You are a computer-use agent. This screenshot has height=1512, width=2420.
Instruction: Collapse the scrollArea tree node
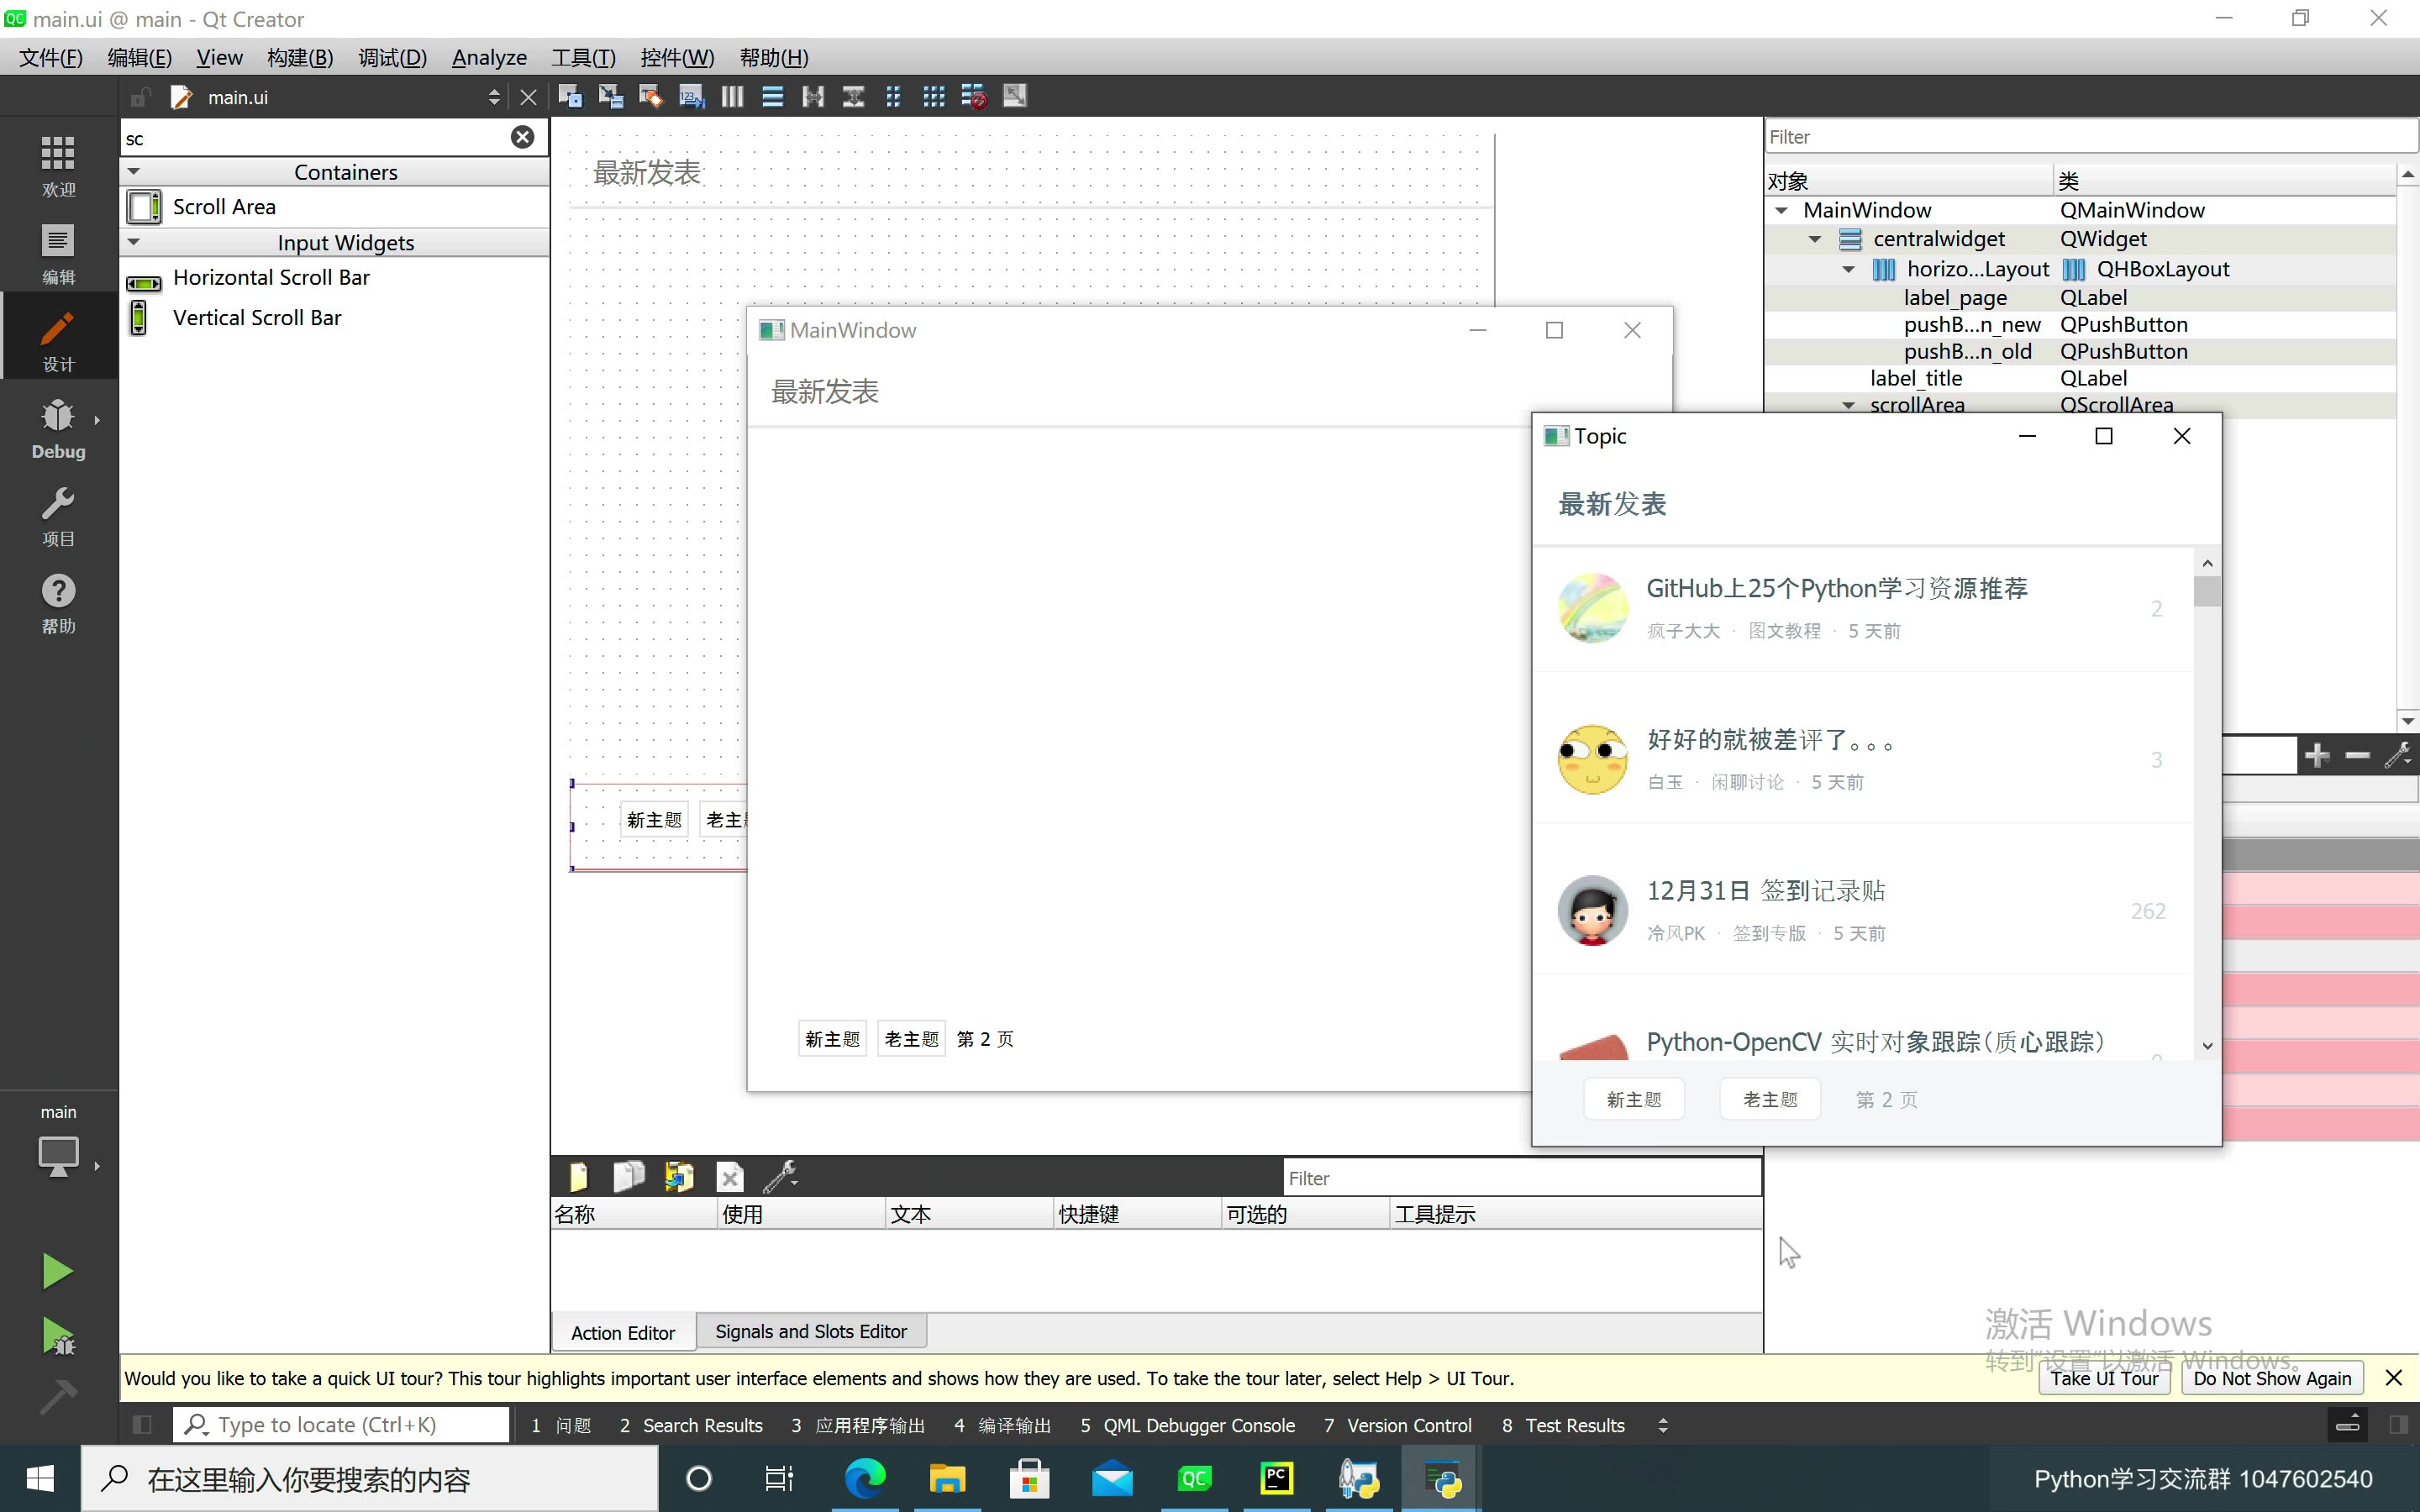coord(1848,405)
